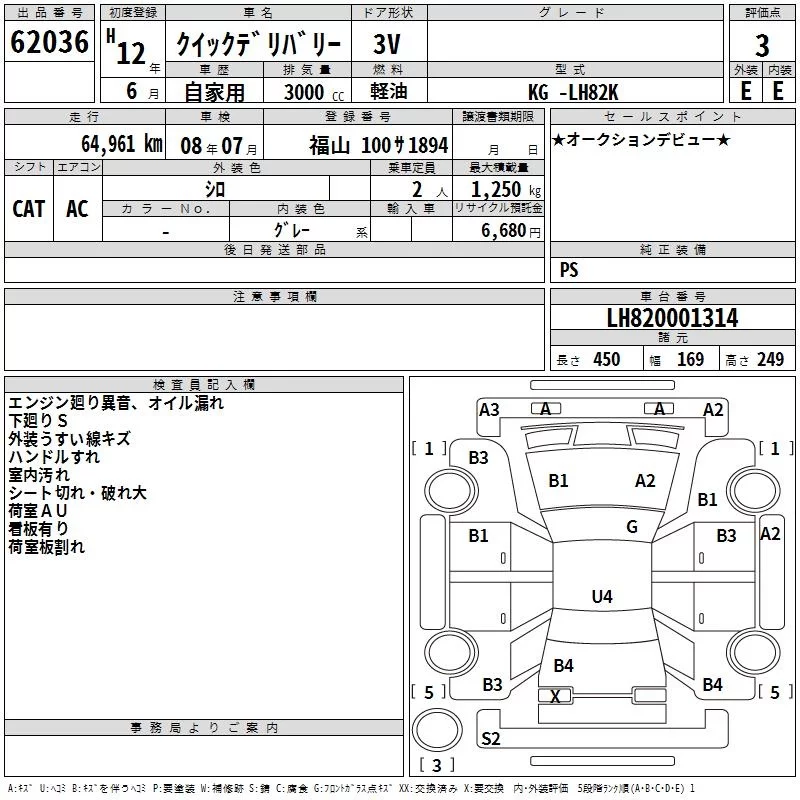
Task: Select the inspection date 08年07月
Action: click(219, 146)
